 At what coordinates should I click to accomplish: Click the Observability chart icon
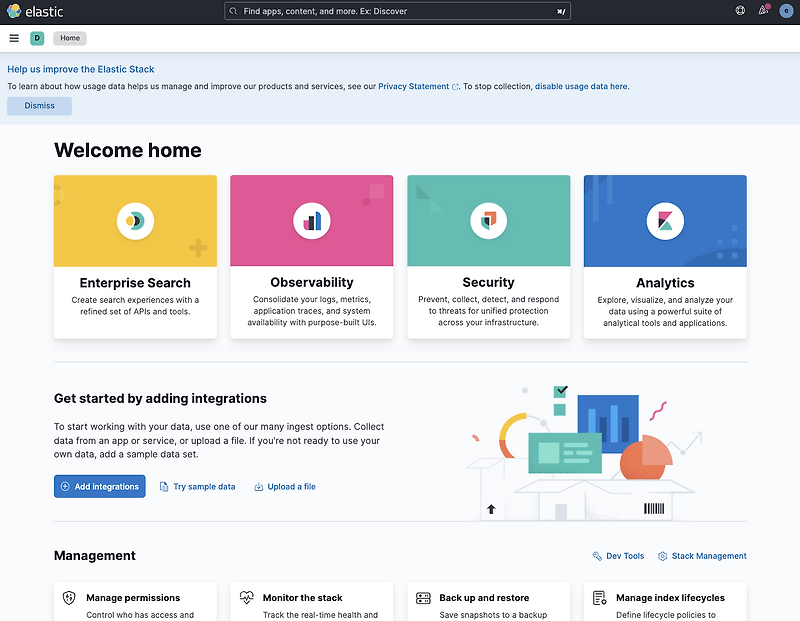[312, 221]
